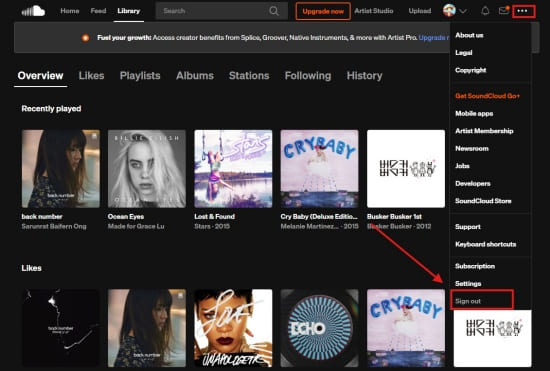Open the Following tab

(x=308, y=76)
